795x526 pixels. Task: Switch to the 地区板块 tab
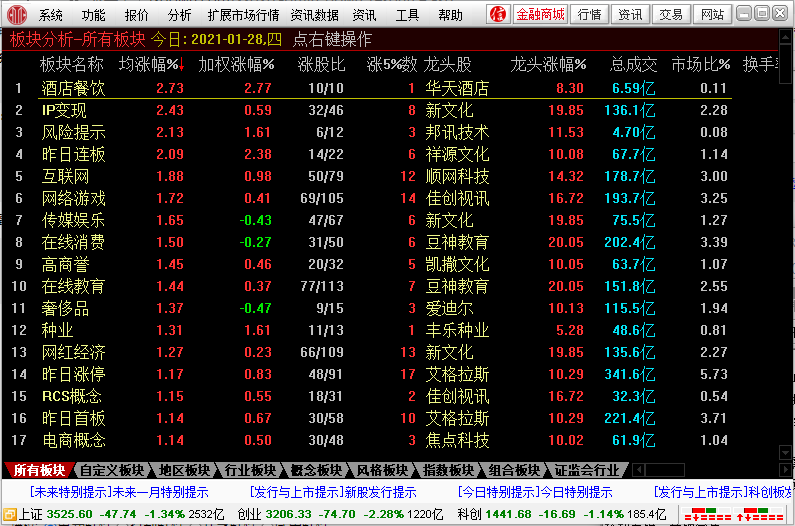[x=184, y=470]
